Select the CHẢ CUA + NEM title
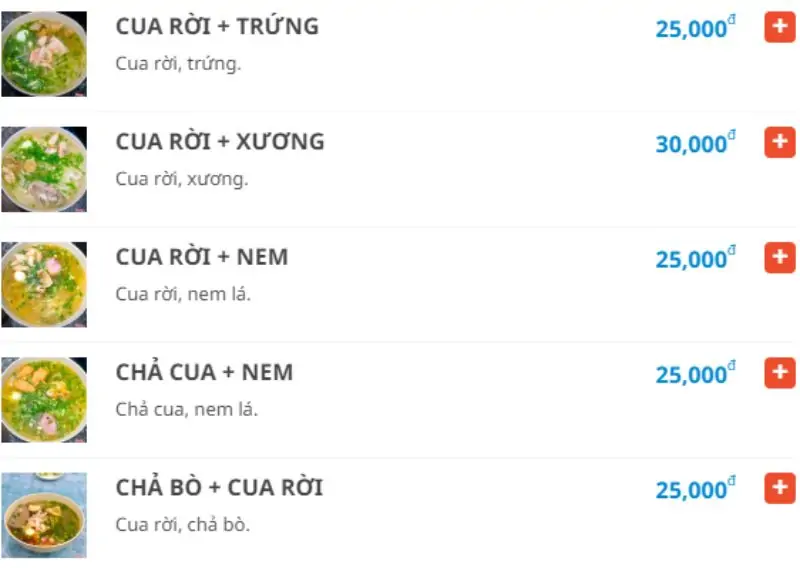 point(204,373)
